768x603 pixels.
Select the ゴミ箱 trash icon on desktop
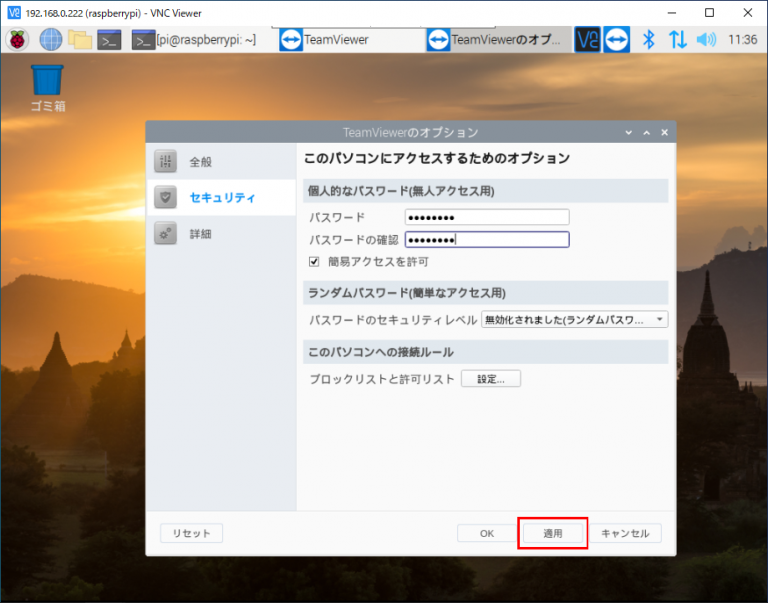48,88
